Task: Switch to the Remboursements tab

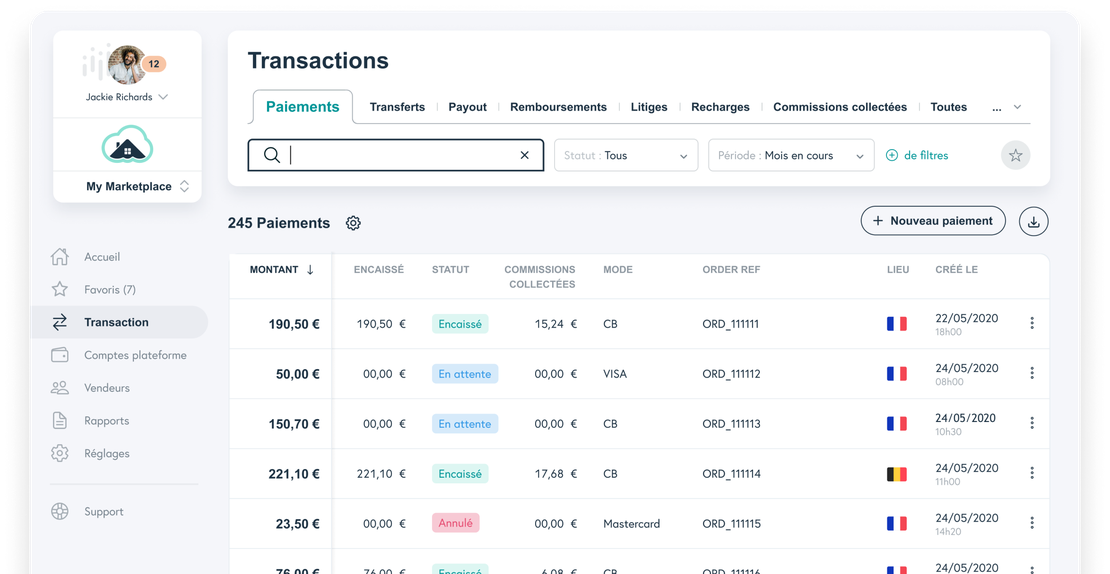Action: [558, 107]
